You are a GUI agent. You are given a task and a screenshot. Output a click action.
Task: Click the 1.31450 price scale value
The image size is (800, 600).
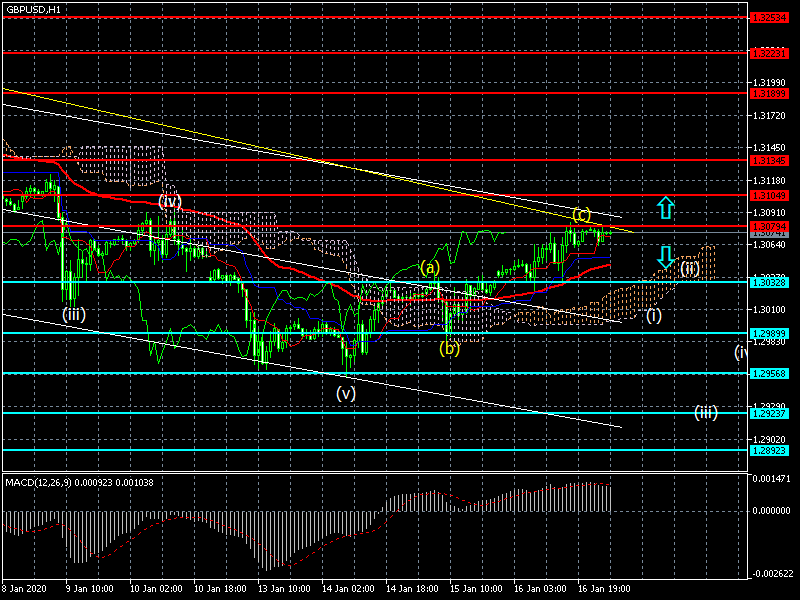769,148
